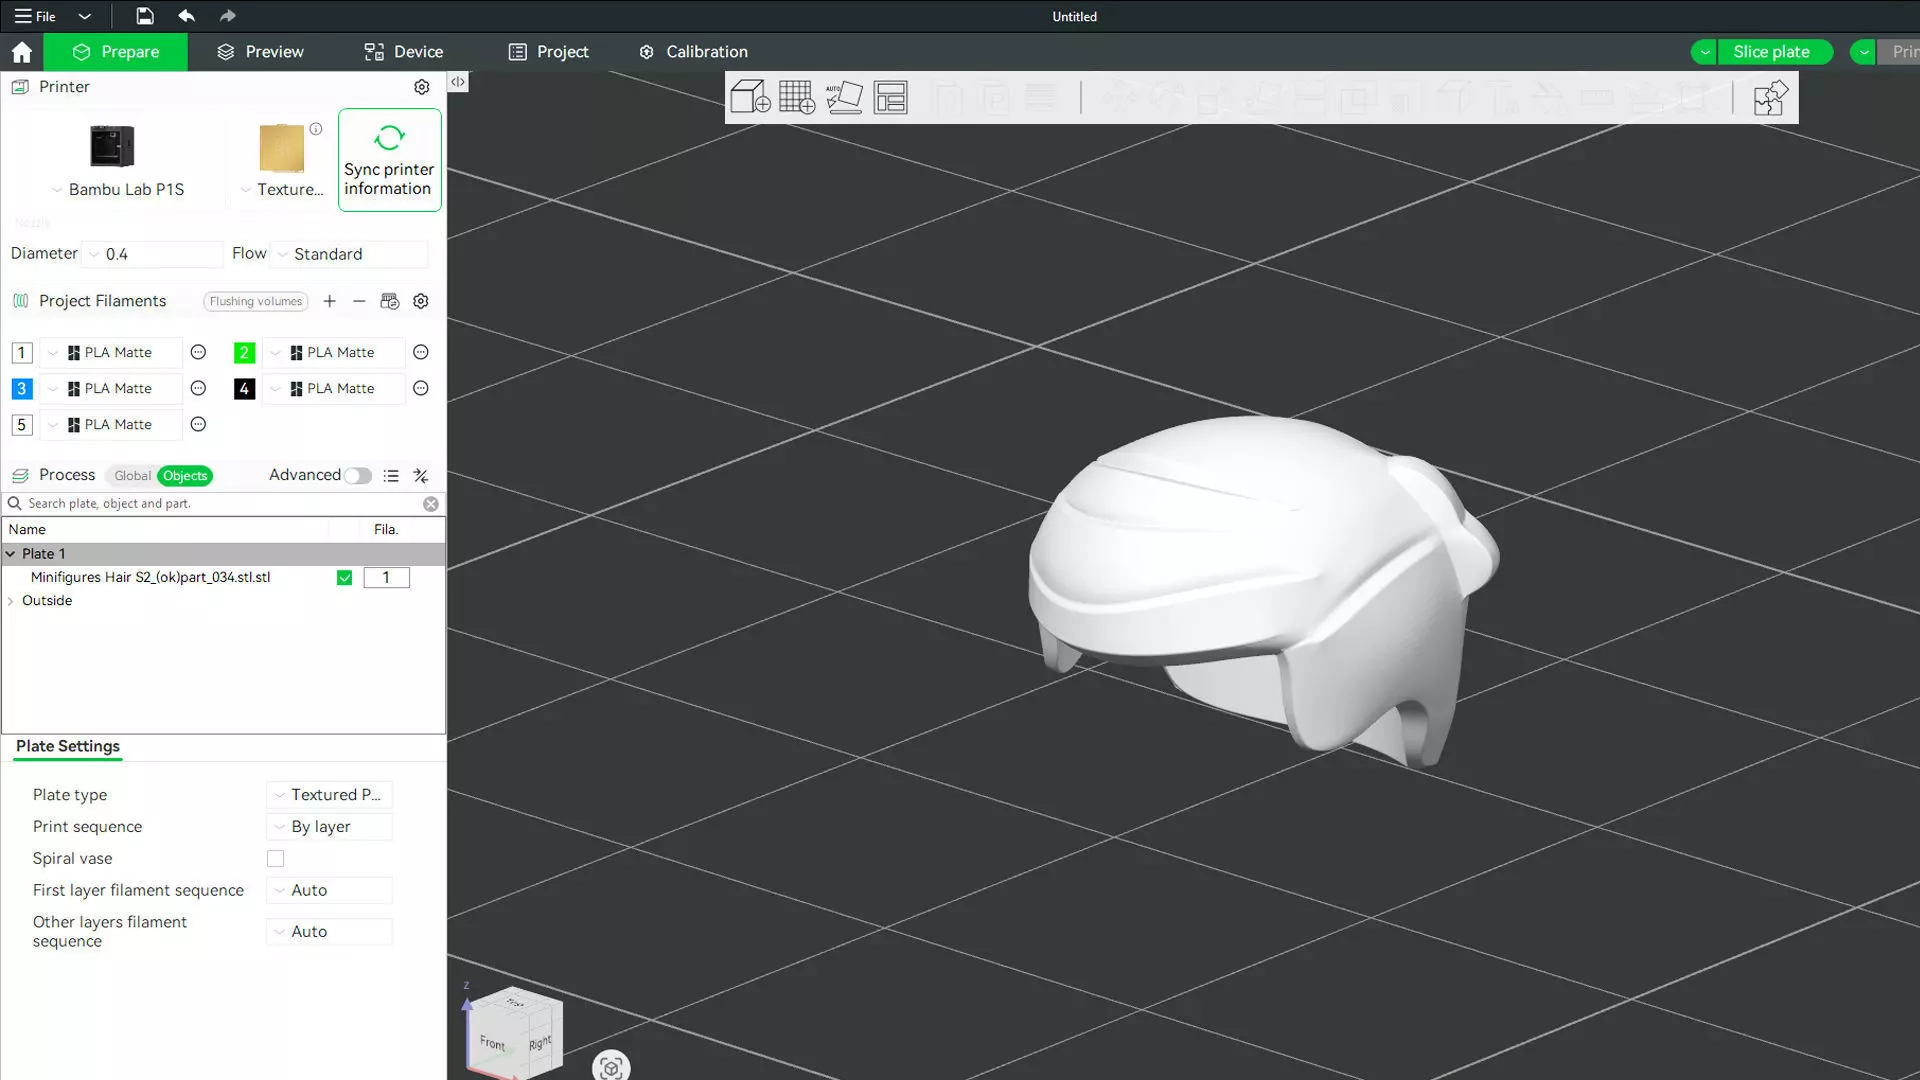Toggle the Advanced mode switch
1920x1080 pixels.
tap(357, 476)
